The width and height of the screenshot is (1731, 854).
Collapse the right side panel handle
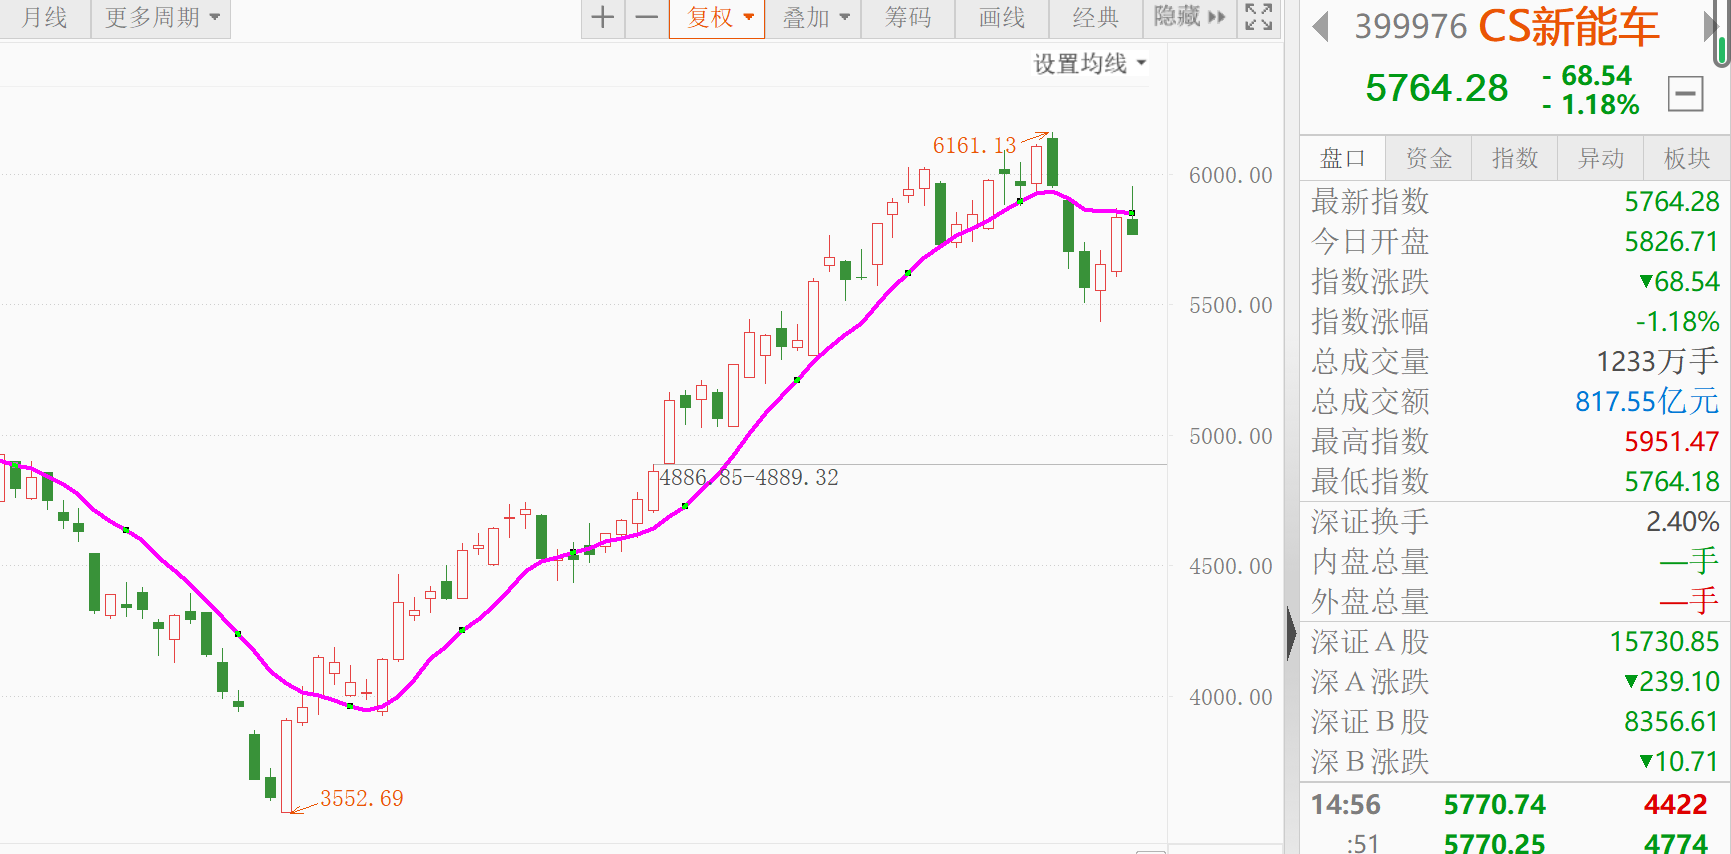pos(1291,634)
